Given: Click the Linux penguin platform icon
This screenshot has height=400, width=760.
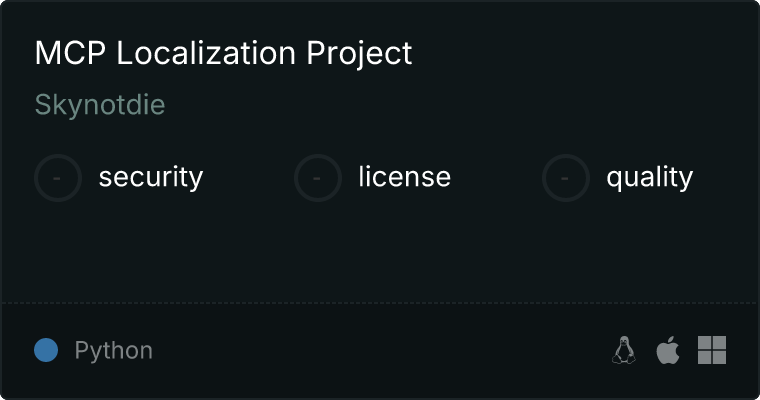Looking at the screenshot, I should coord(624,350).
